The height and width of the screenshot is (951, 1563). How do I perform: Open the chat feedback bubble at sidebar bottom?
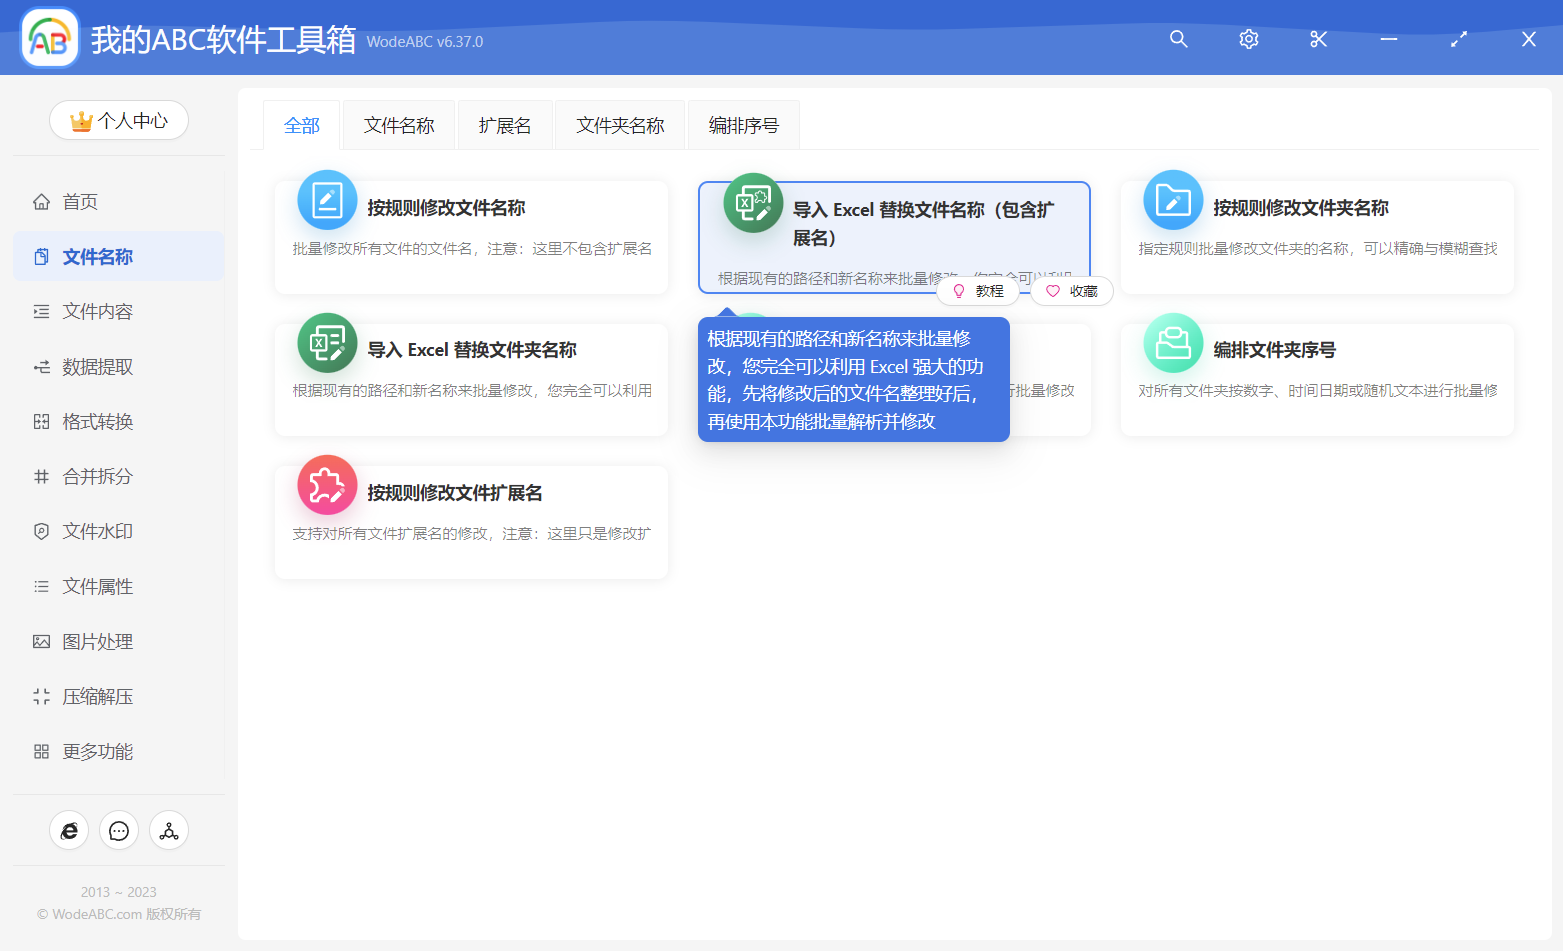point(118,830)
